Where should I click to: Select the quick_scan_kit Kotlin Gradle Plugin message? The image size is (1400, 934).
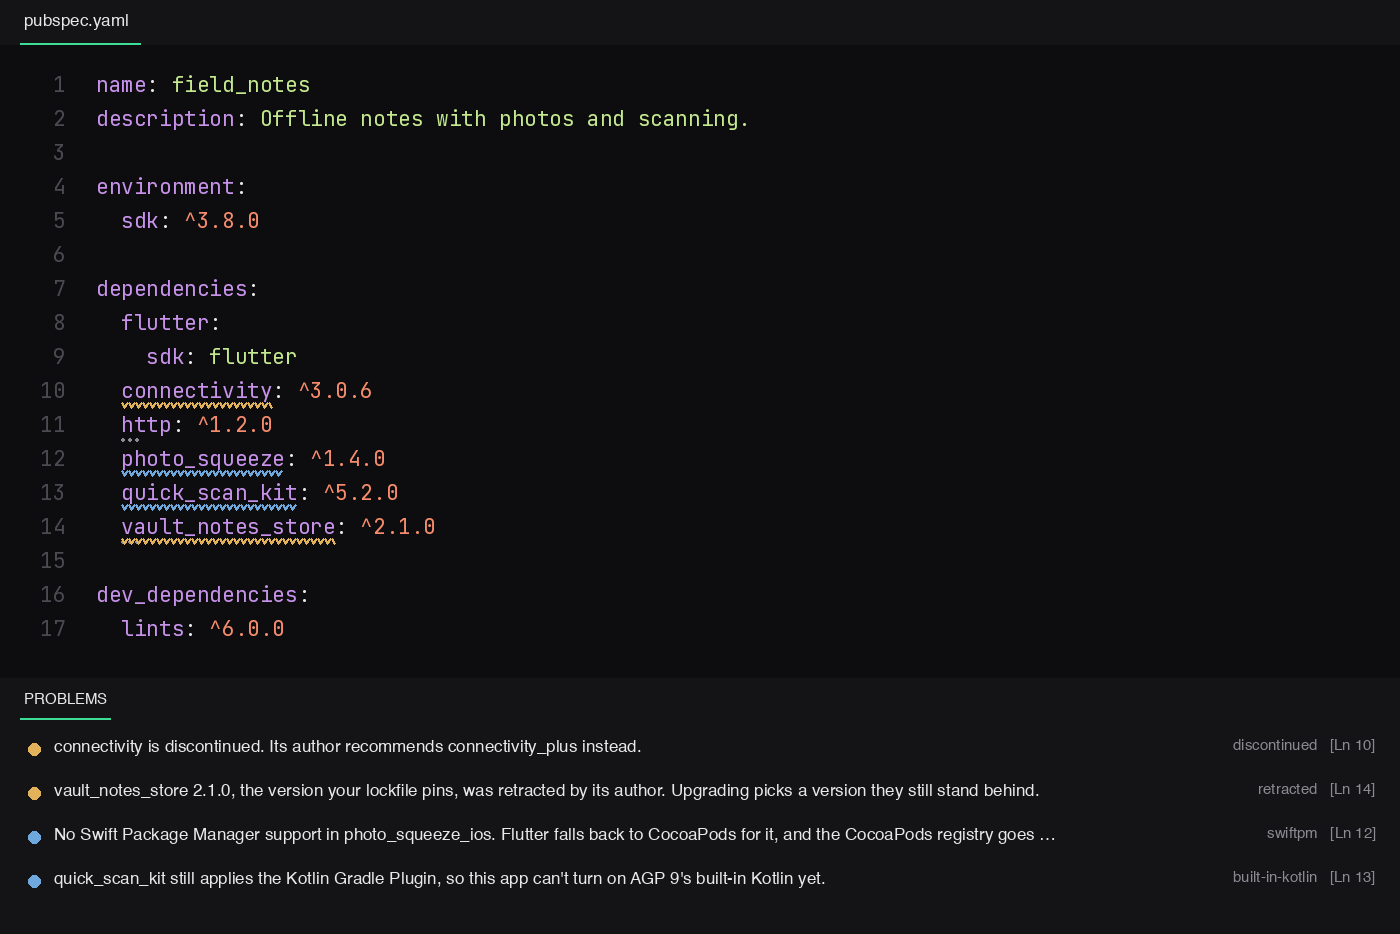coord(439,879)
